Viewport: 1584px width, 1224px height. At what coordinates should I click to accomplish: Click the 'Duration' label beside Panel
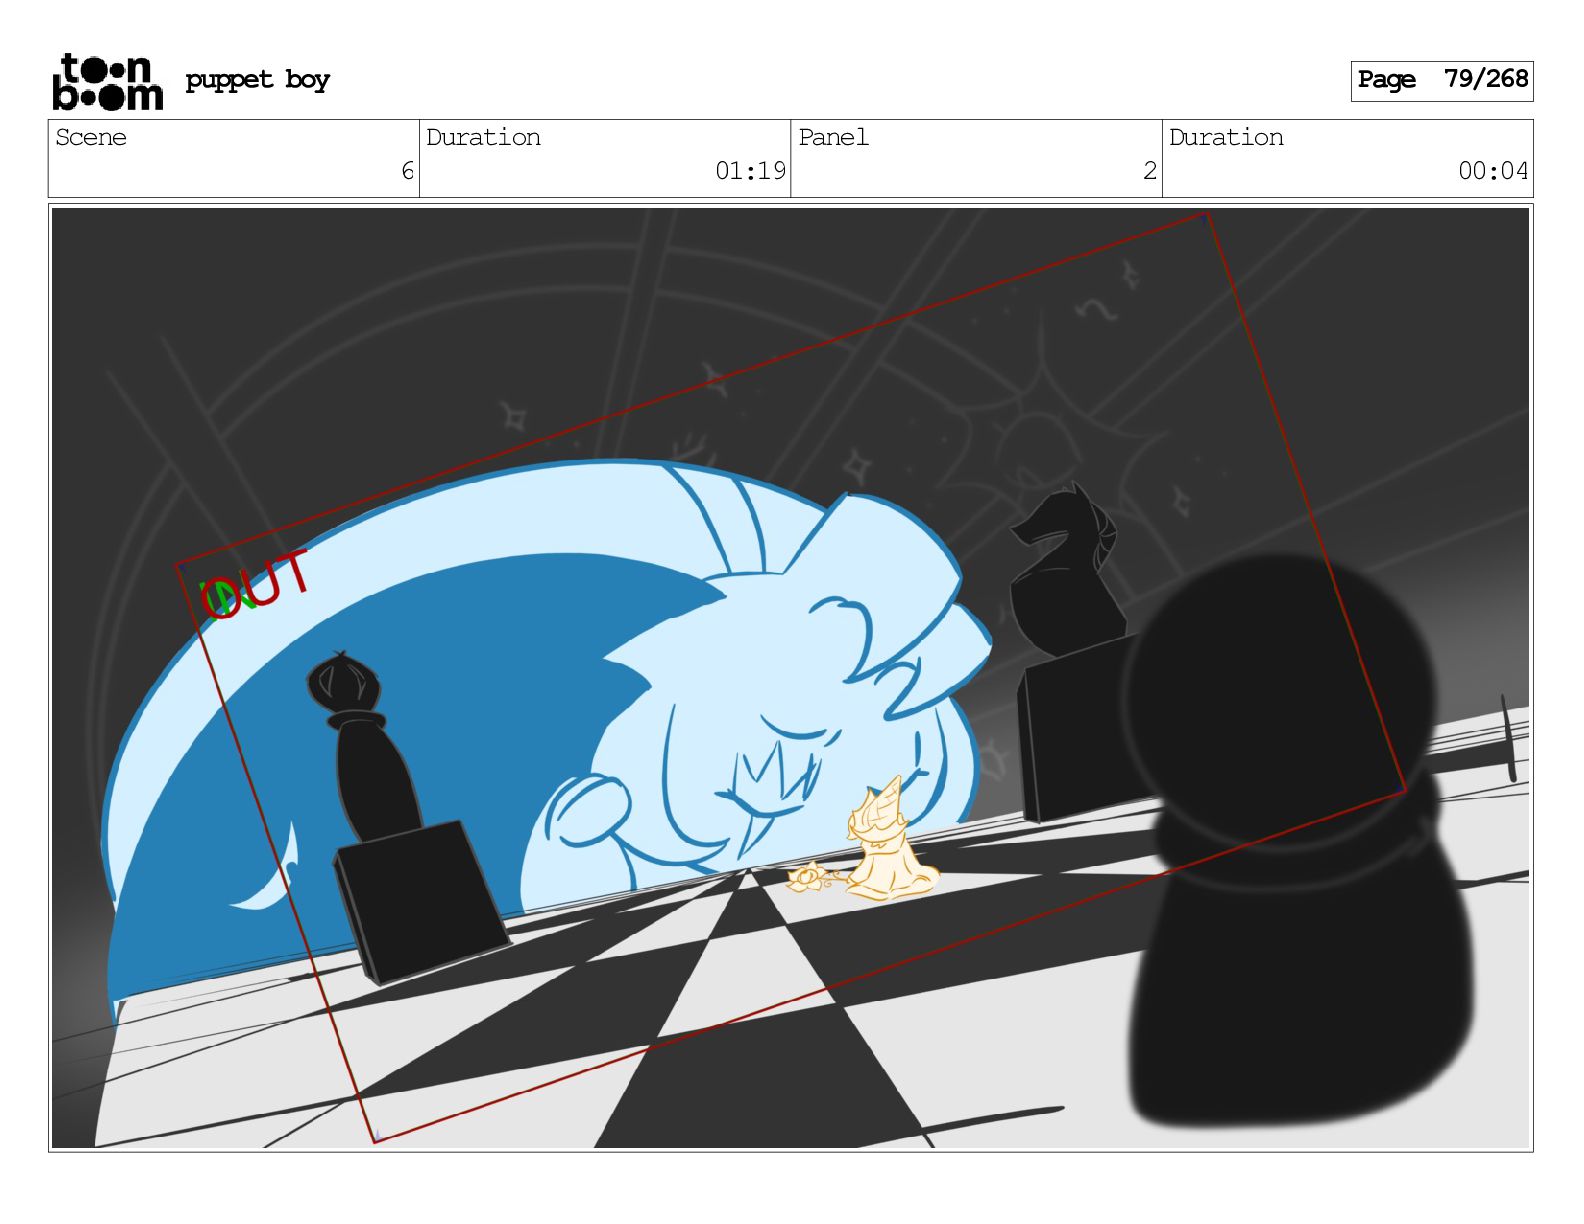point(1226,137)
